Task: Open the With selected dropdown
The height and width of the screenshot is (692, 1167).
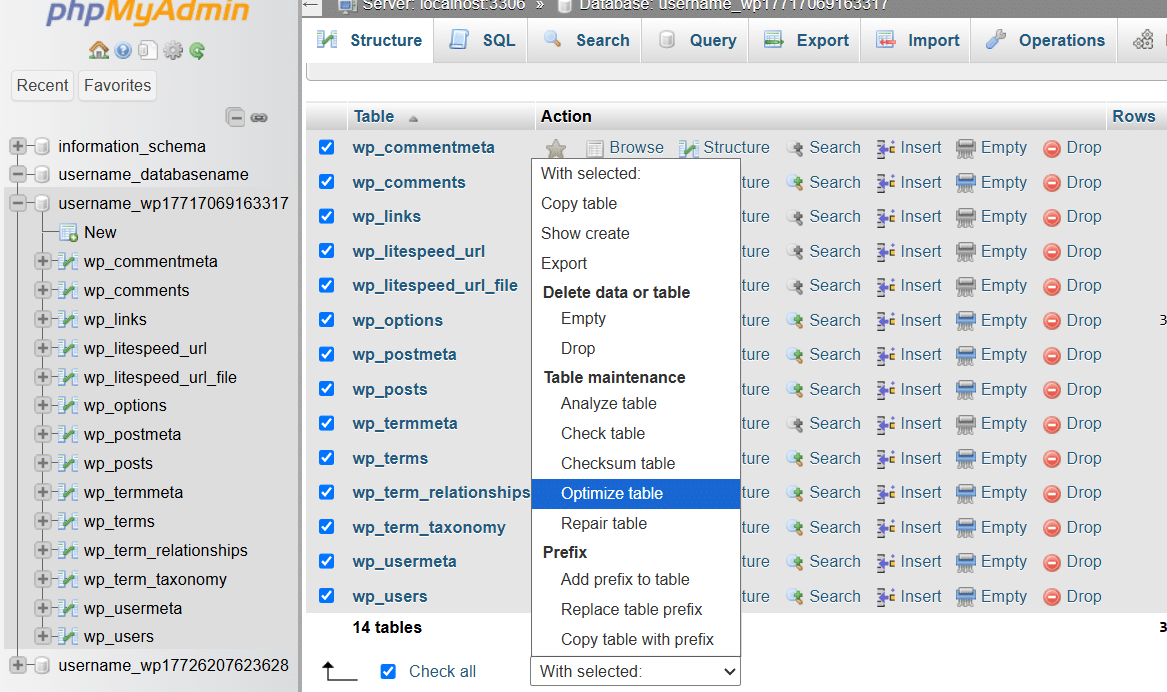Action: 636,671
